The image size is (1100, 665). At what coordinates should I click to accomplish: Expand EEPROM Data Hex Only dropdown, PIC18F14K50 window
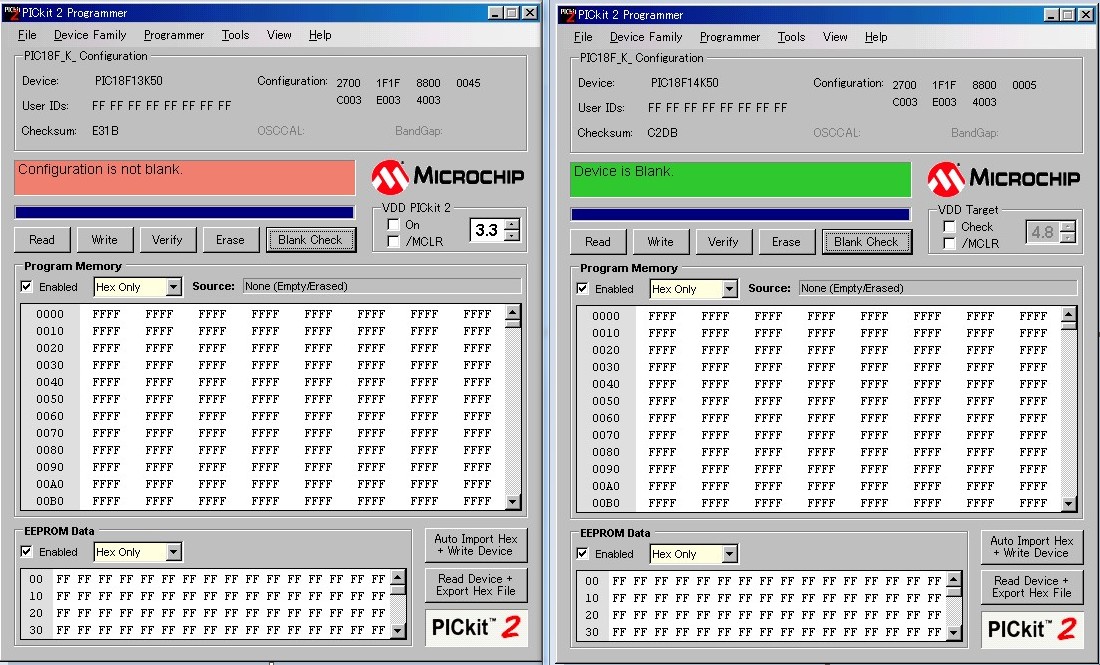click(730, 554)
